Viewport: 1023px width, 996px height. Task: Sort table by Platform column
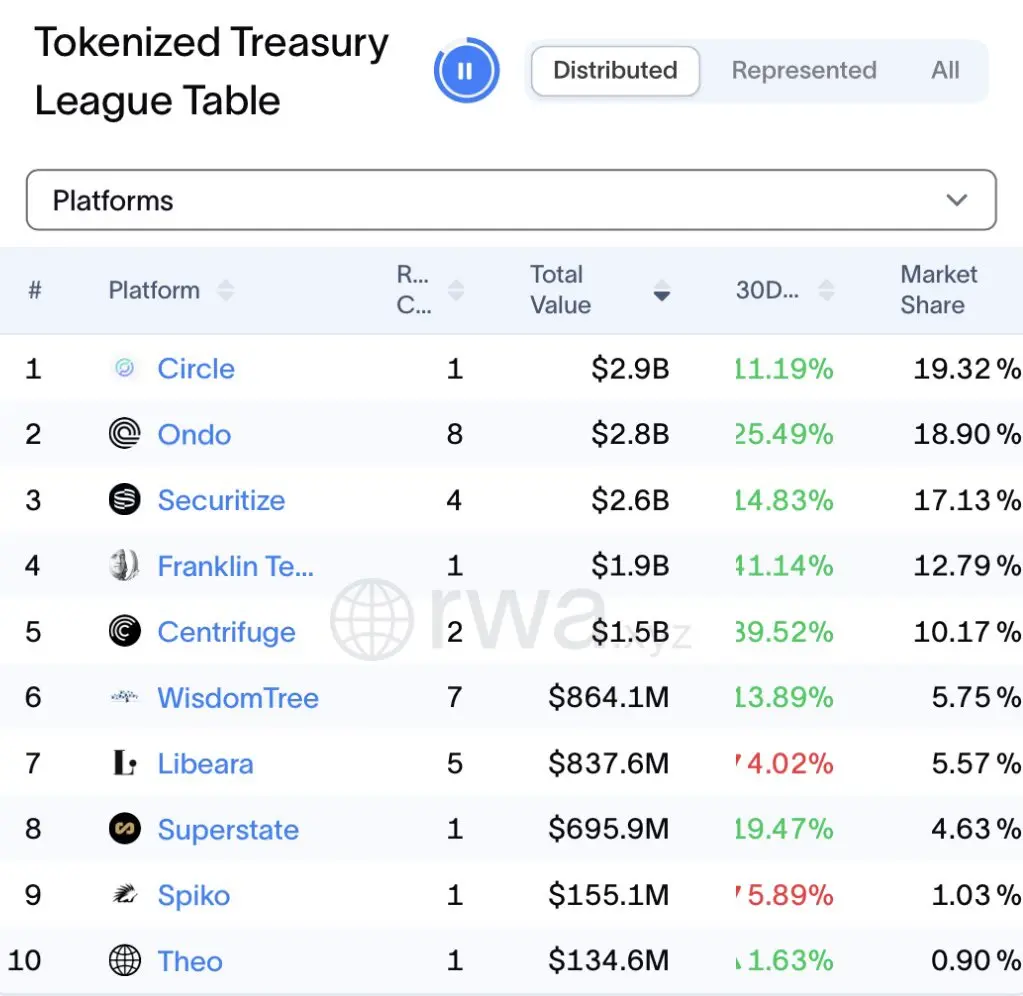point(226,291)
